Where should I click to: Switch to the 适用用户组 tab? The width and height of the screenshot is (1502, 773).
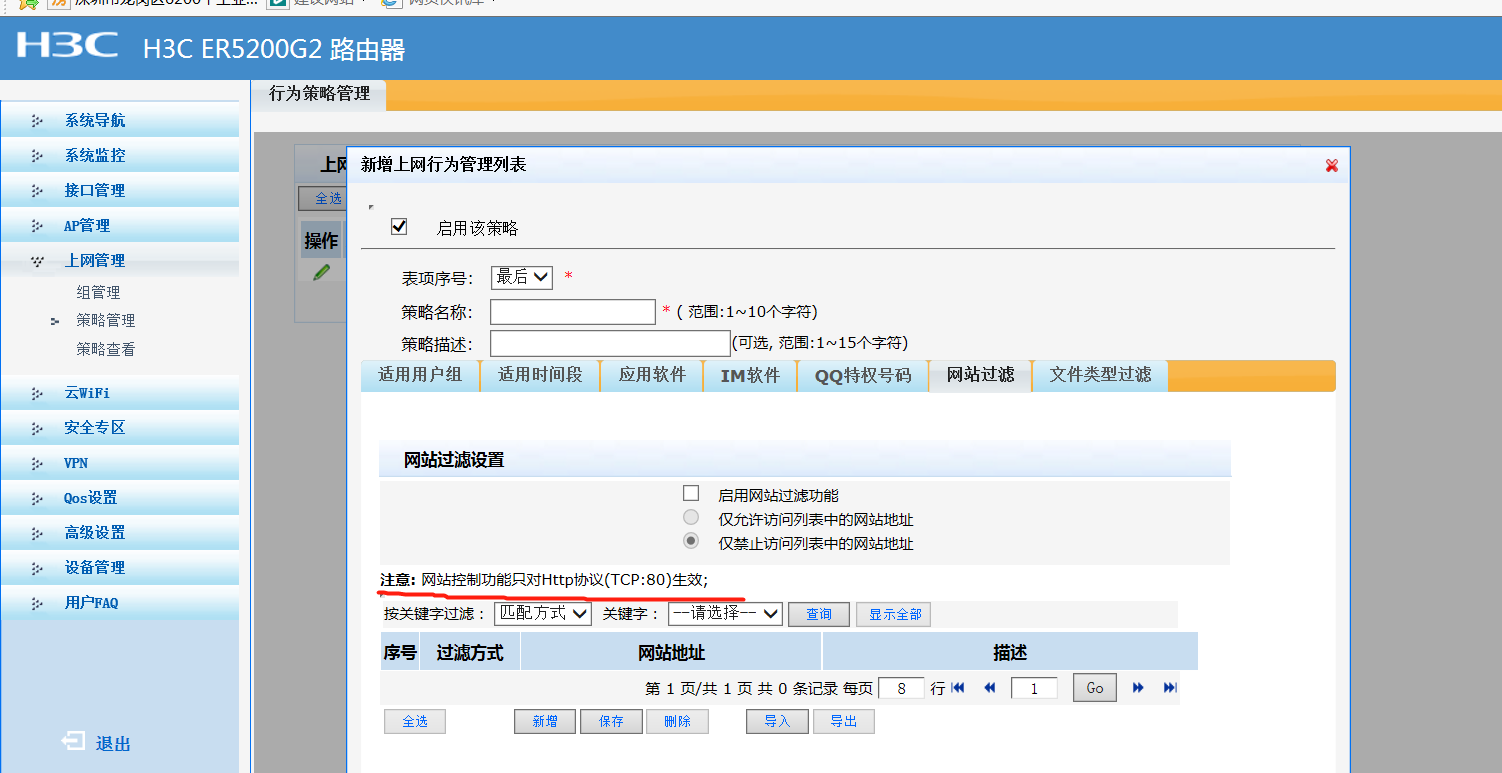[x=420, y=375]
